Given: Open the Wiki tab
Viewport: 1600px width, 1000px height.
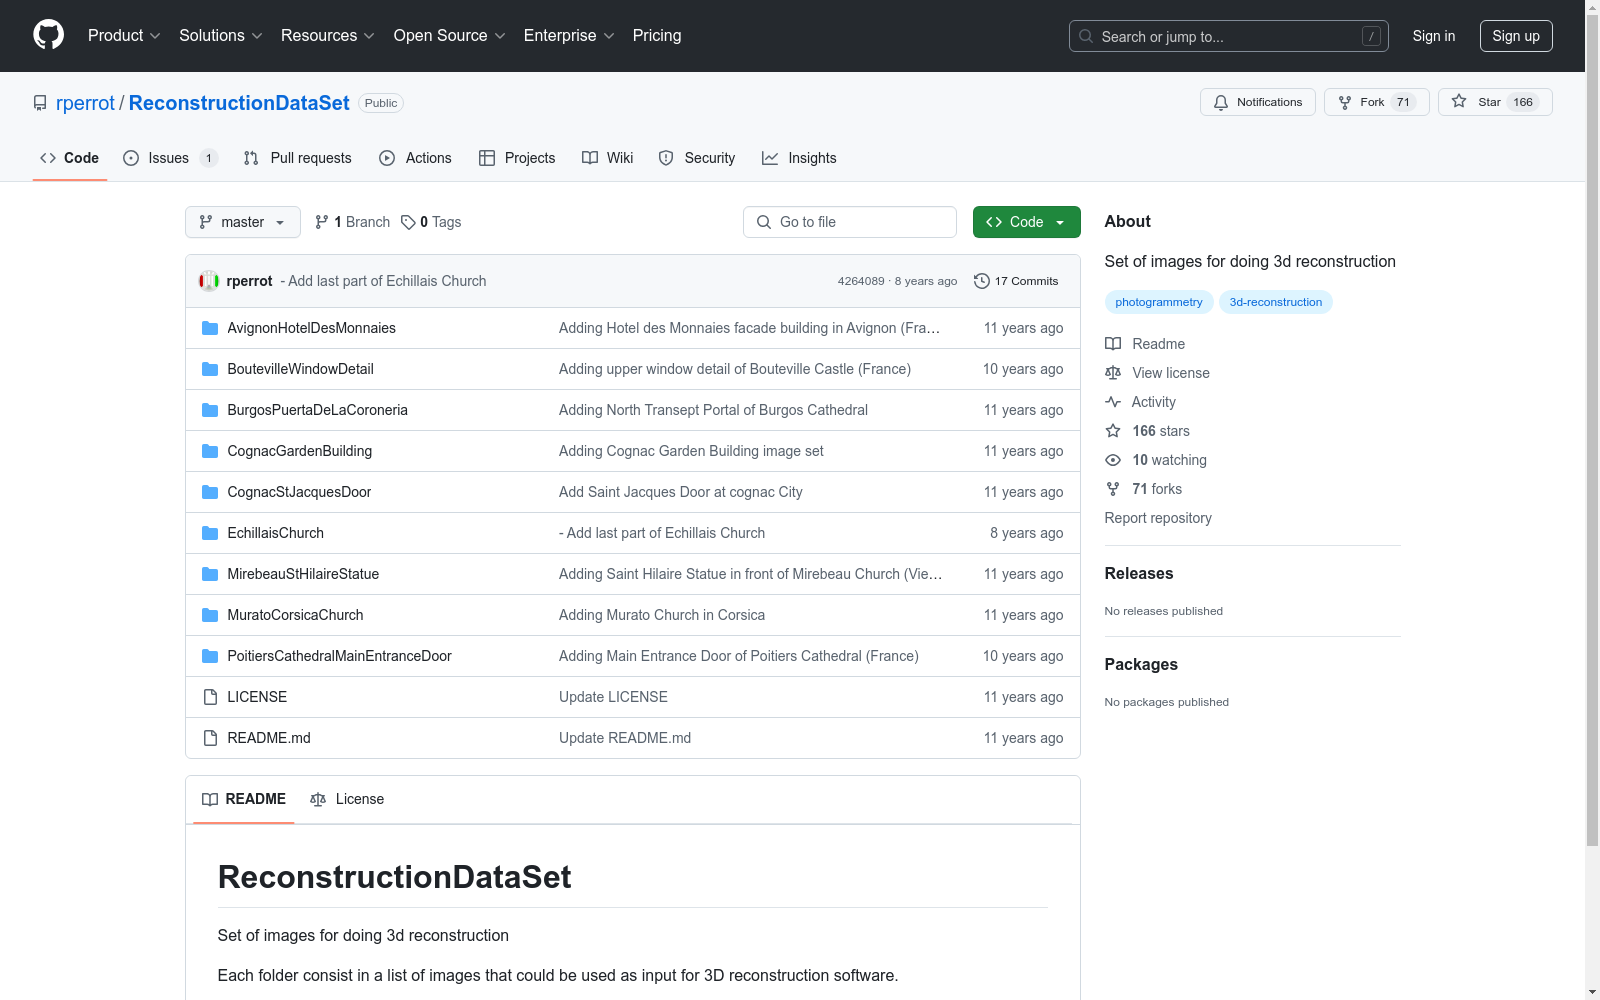Looking at the screenshot, I should point(608,158).
